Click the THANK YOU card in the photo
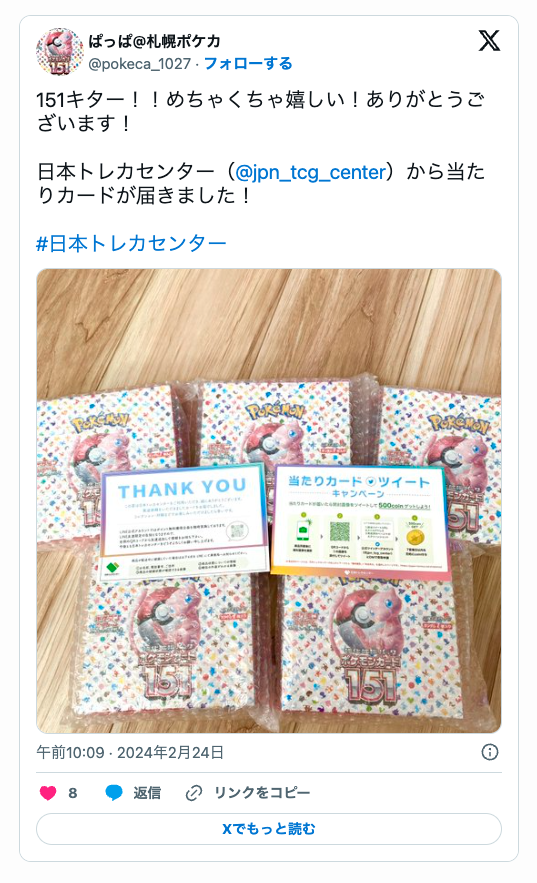537x883 pixels. click(184, 523)
